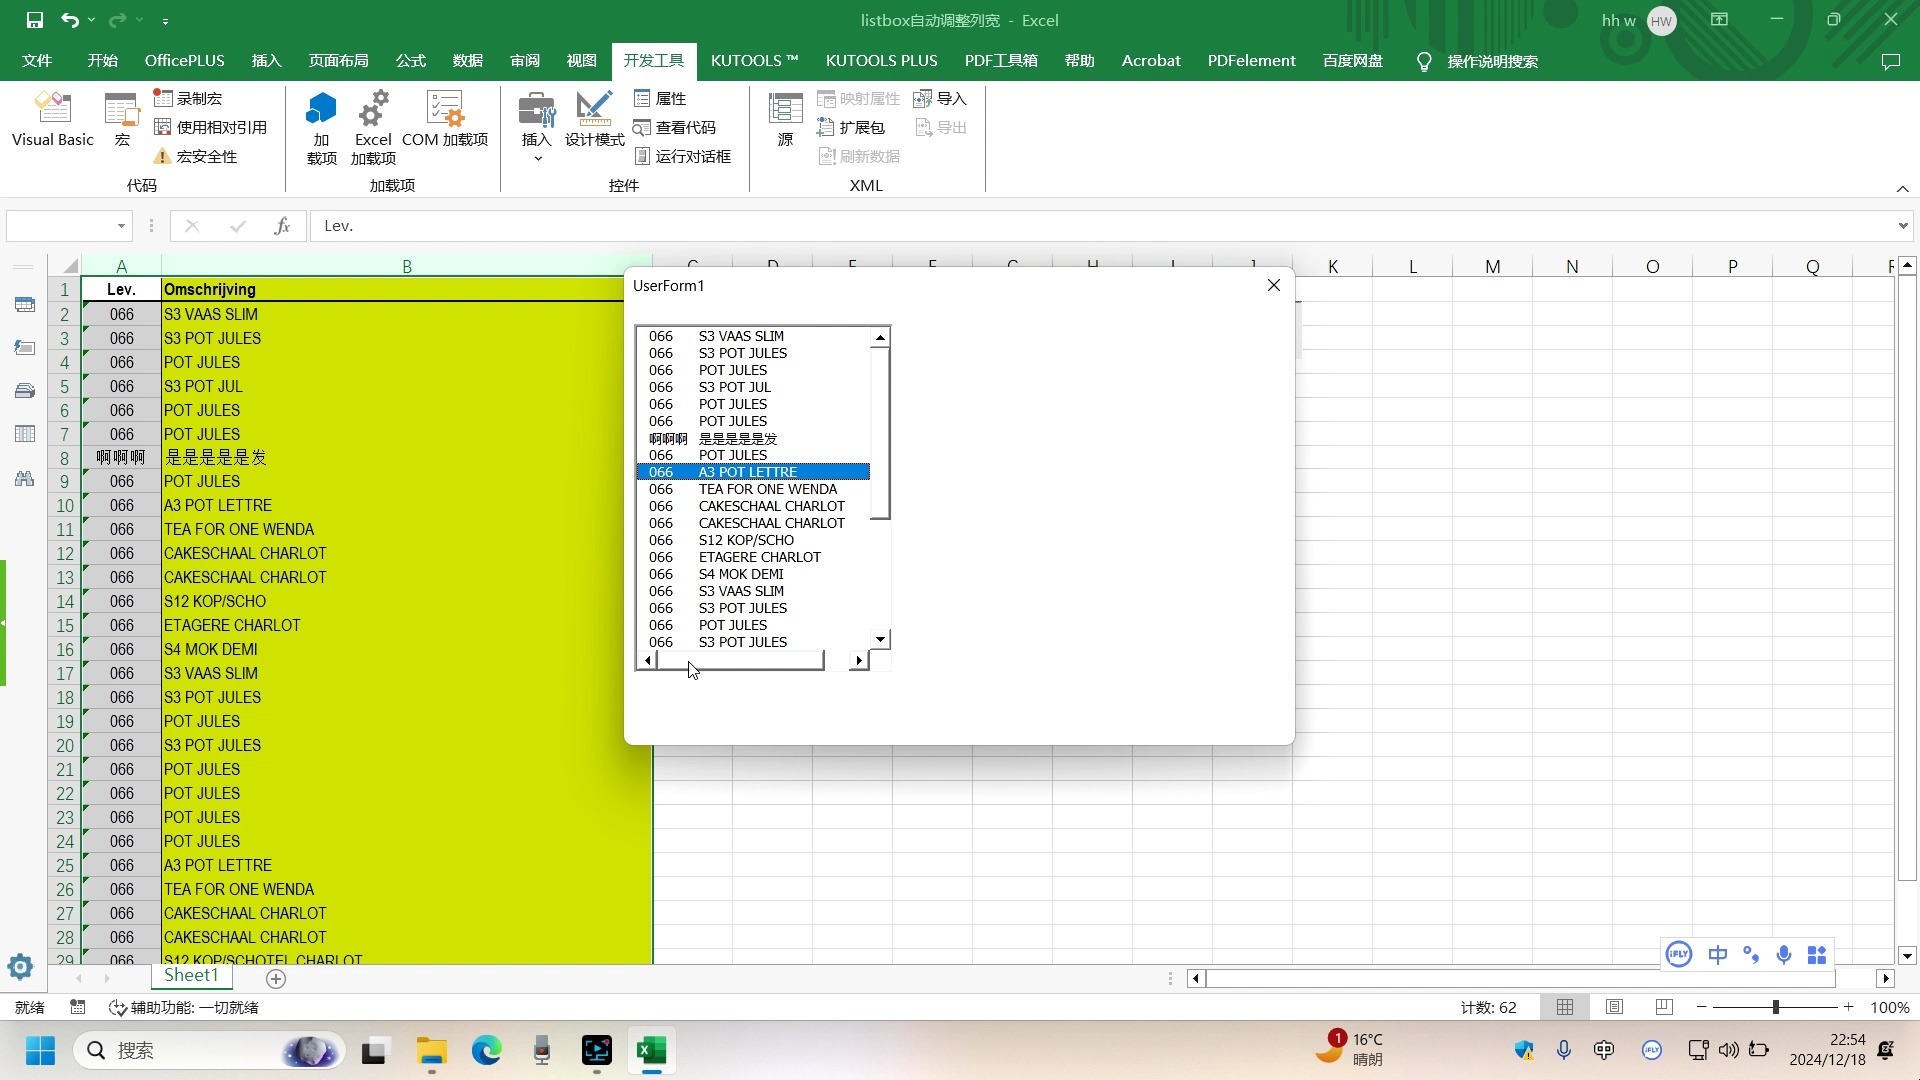Open the Name Box dropdown
1920x1080 pixels.
(x=120, y=225)
